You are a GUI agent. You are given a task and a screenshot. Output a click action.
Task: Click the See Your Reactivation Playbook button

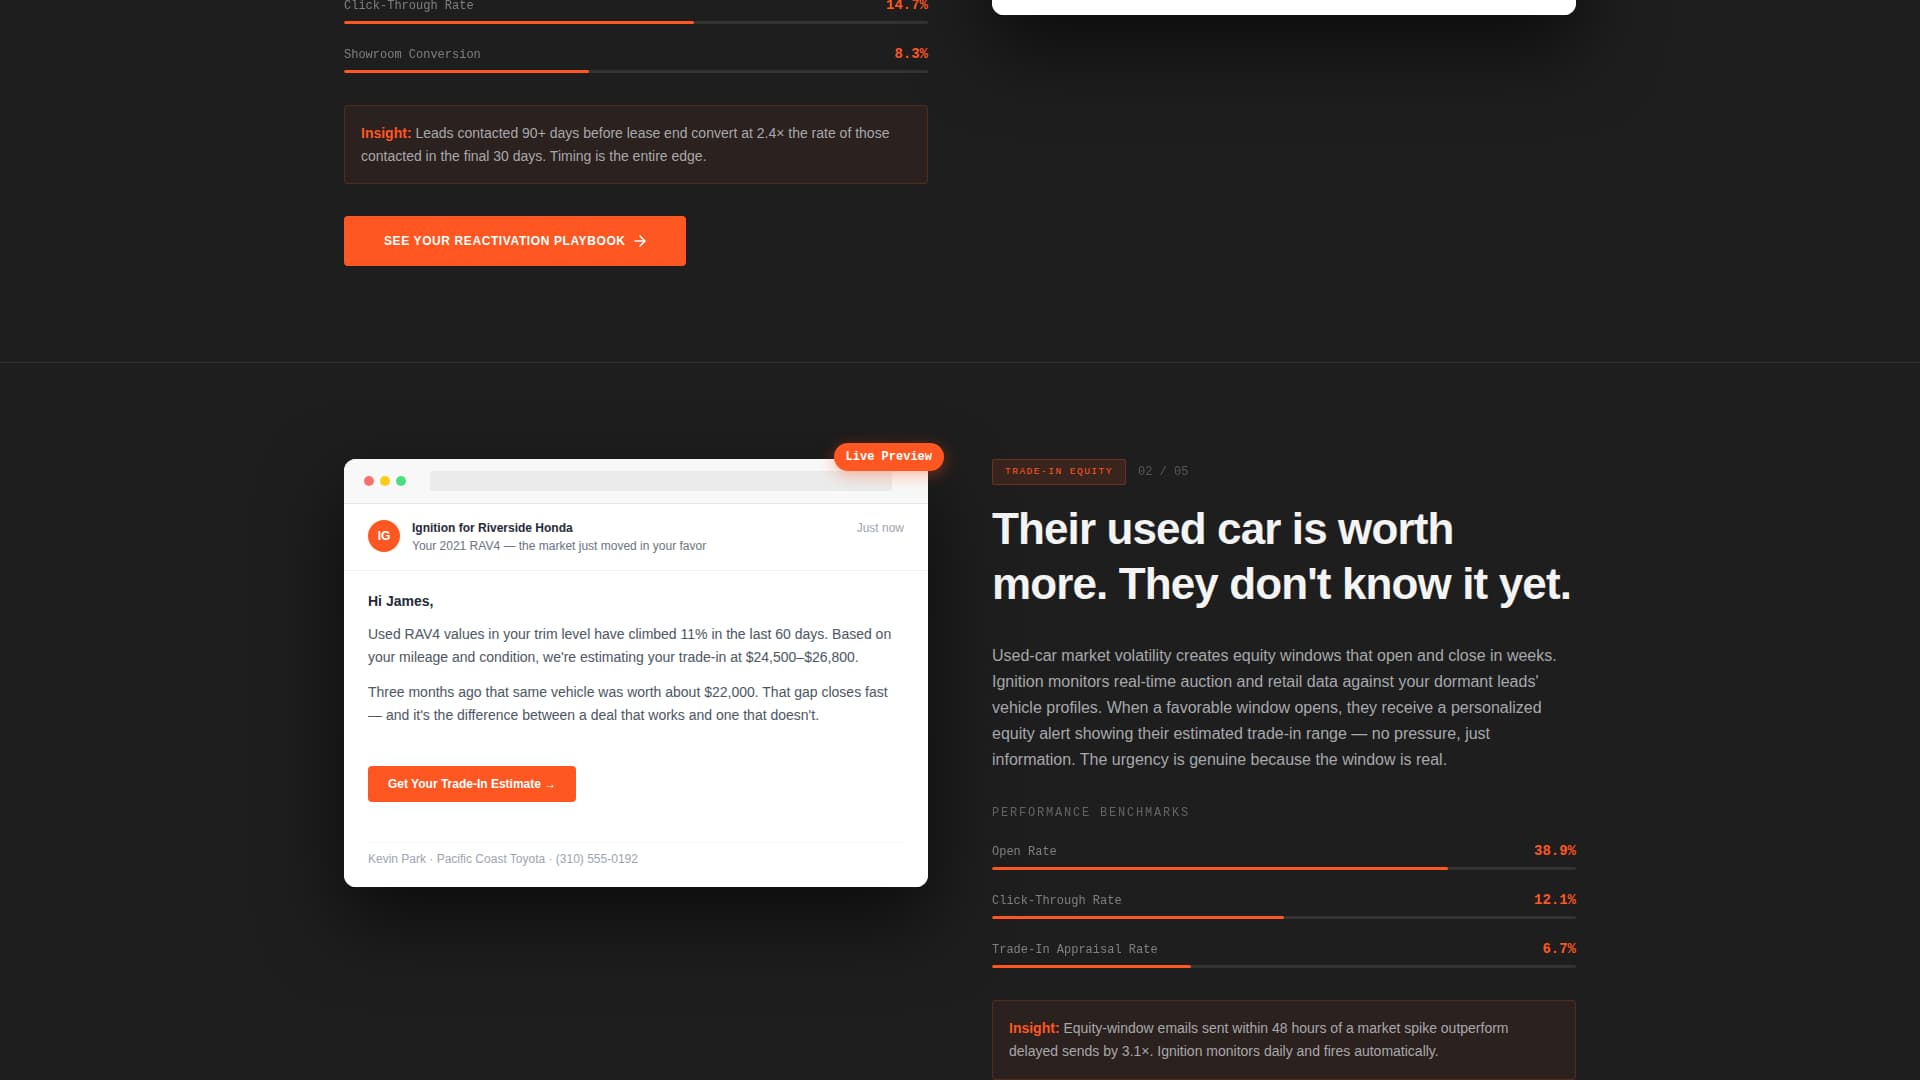click(514, 241)
